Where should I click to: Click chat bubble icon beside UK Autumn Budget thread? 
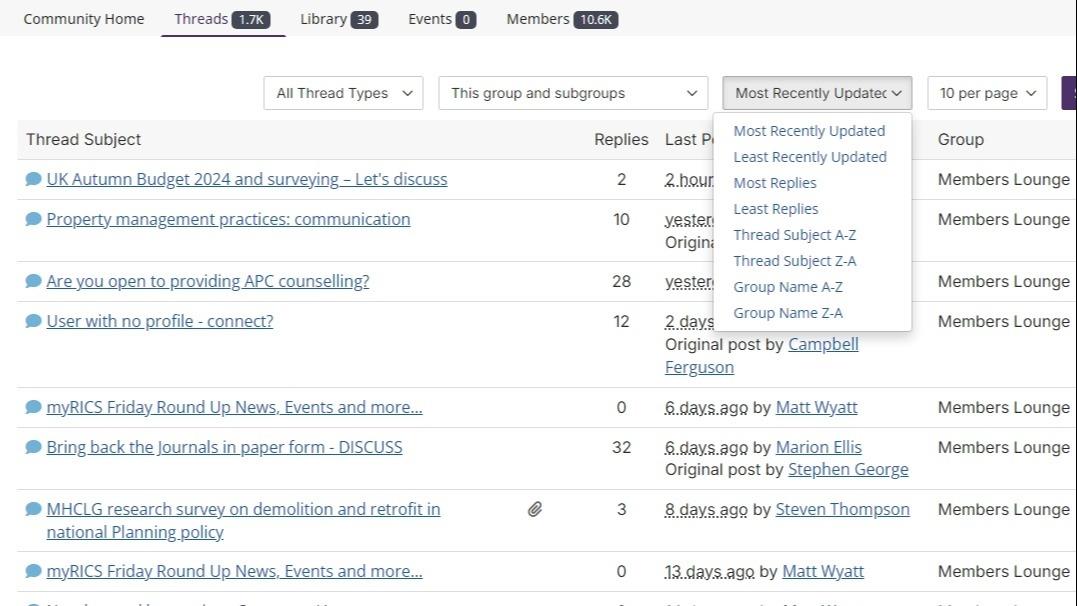tap(33, 179)
